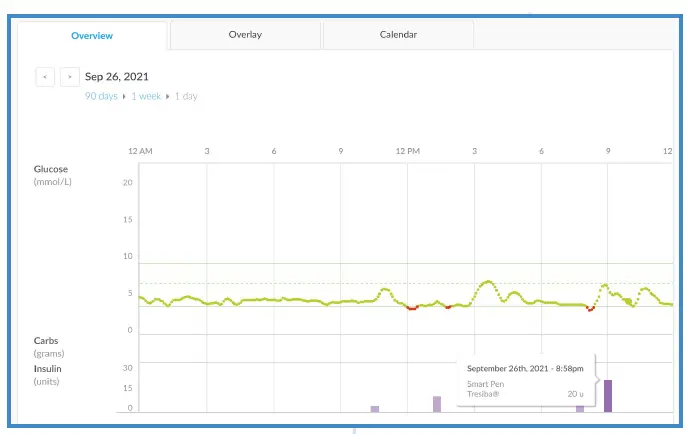Switch to 1 week range
This screenshot has height=434, width=694.
tap(146, 96)
